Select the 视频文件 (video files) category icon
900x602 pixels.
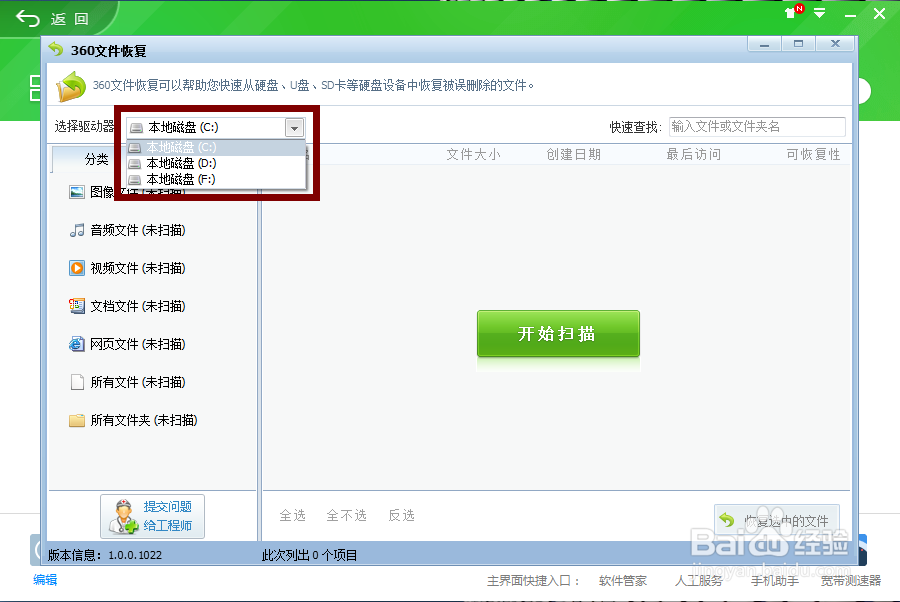pyautogui.click(x=78, y=267)
